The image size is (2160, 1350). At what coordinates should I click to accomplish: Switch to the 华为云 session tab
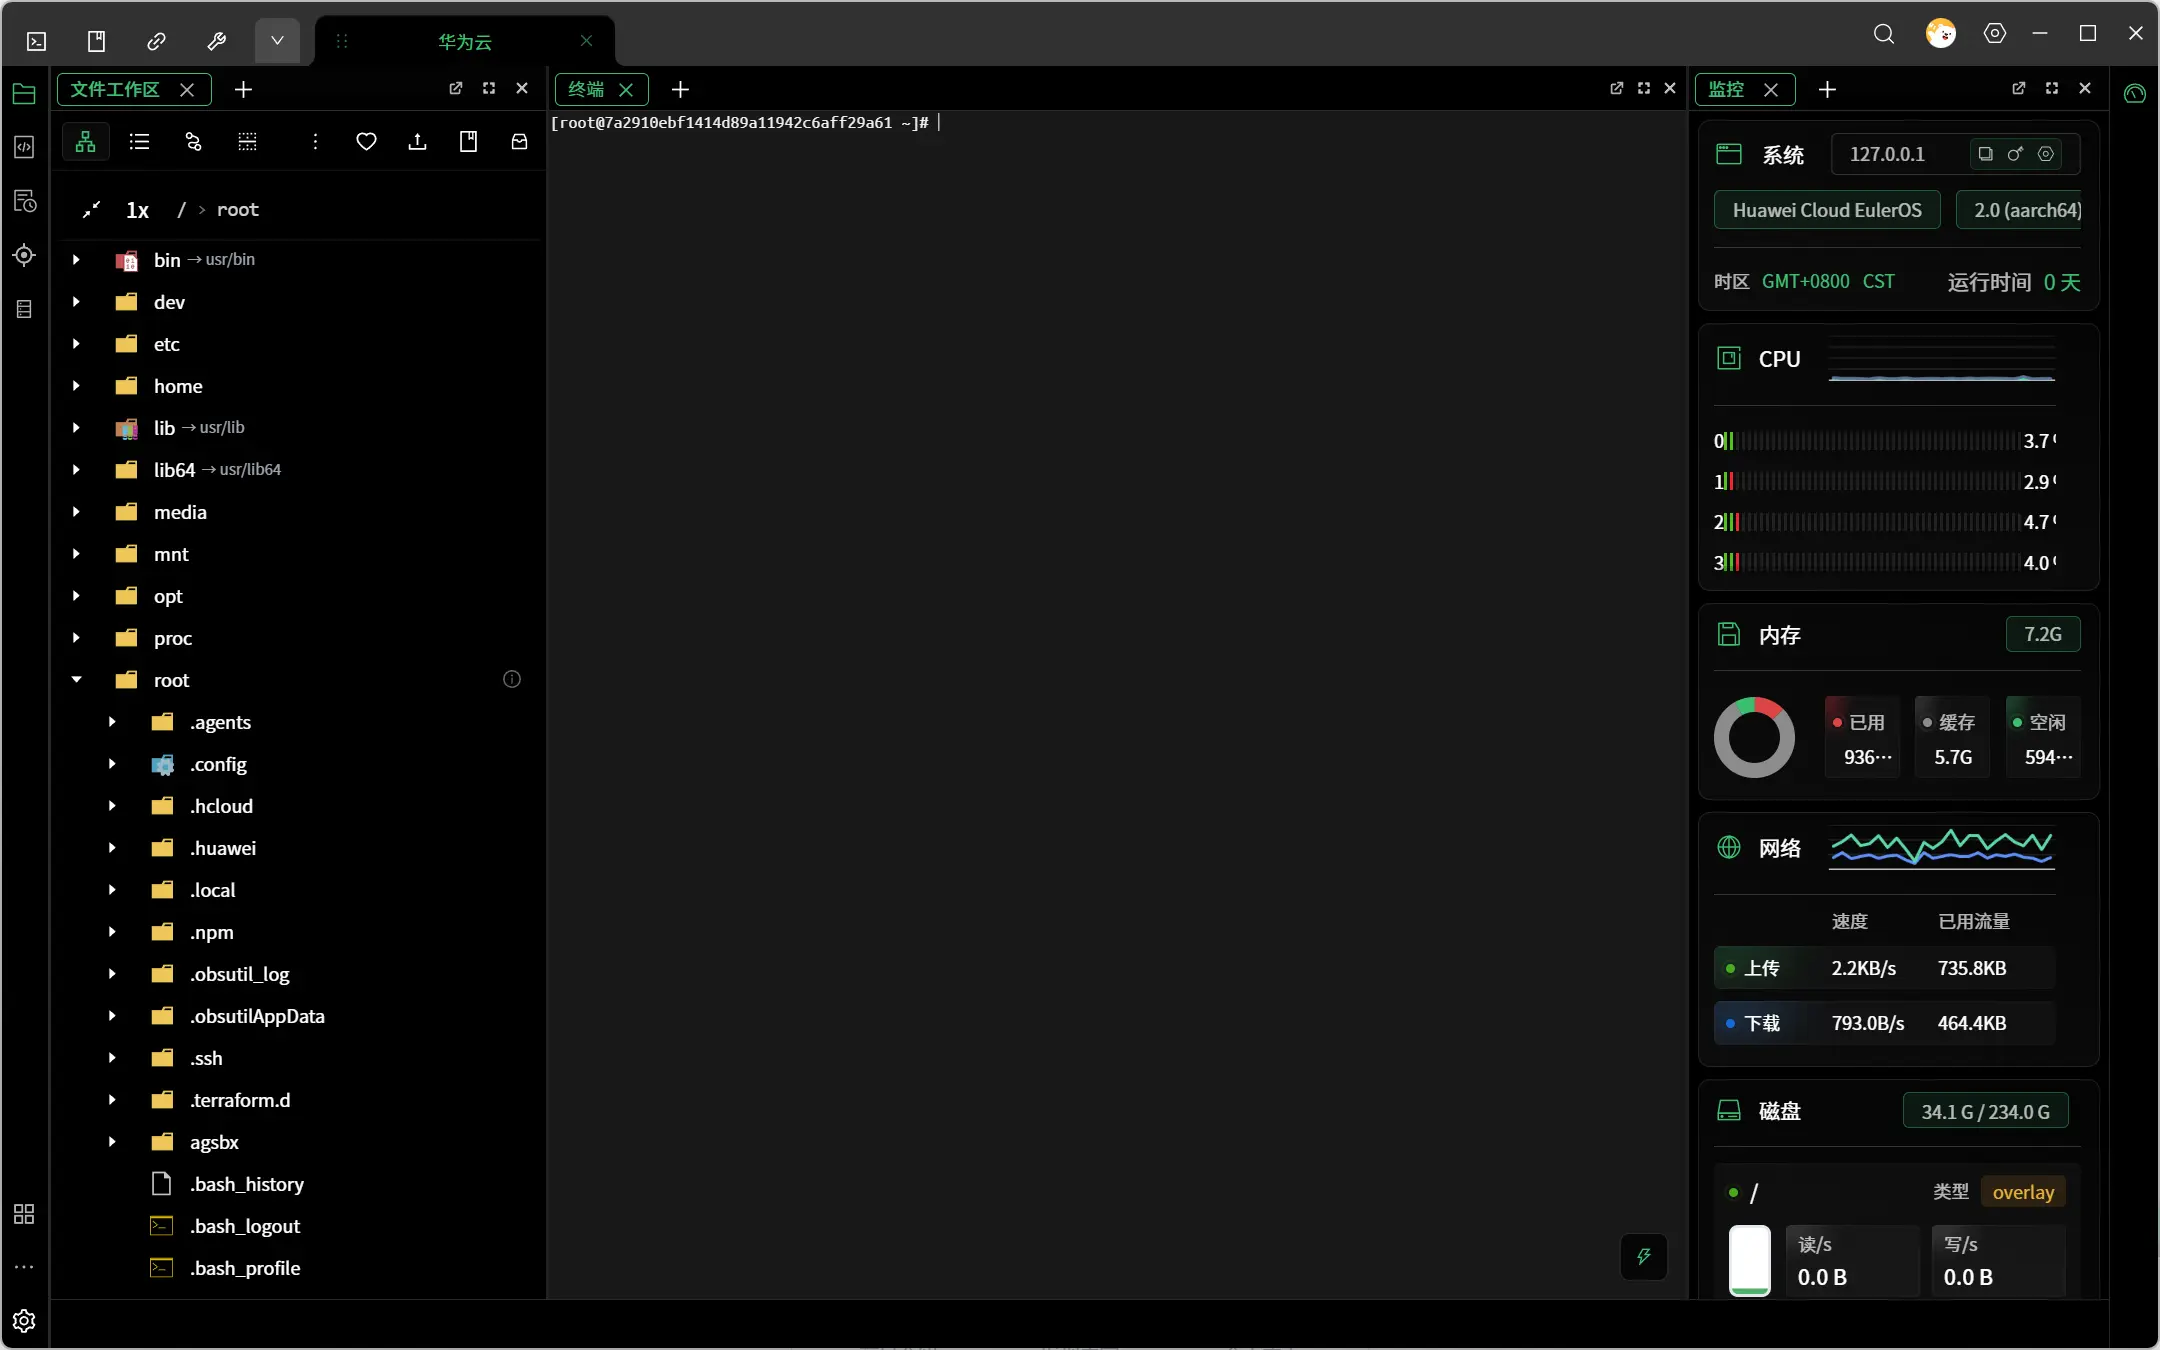pos(465,42)
